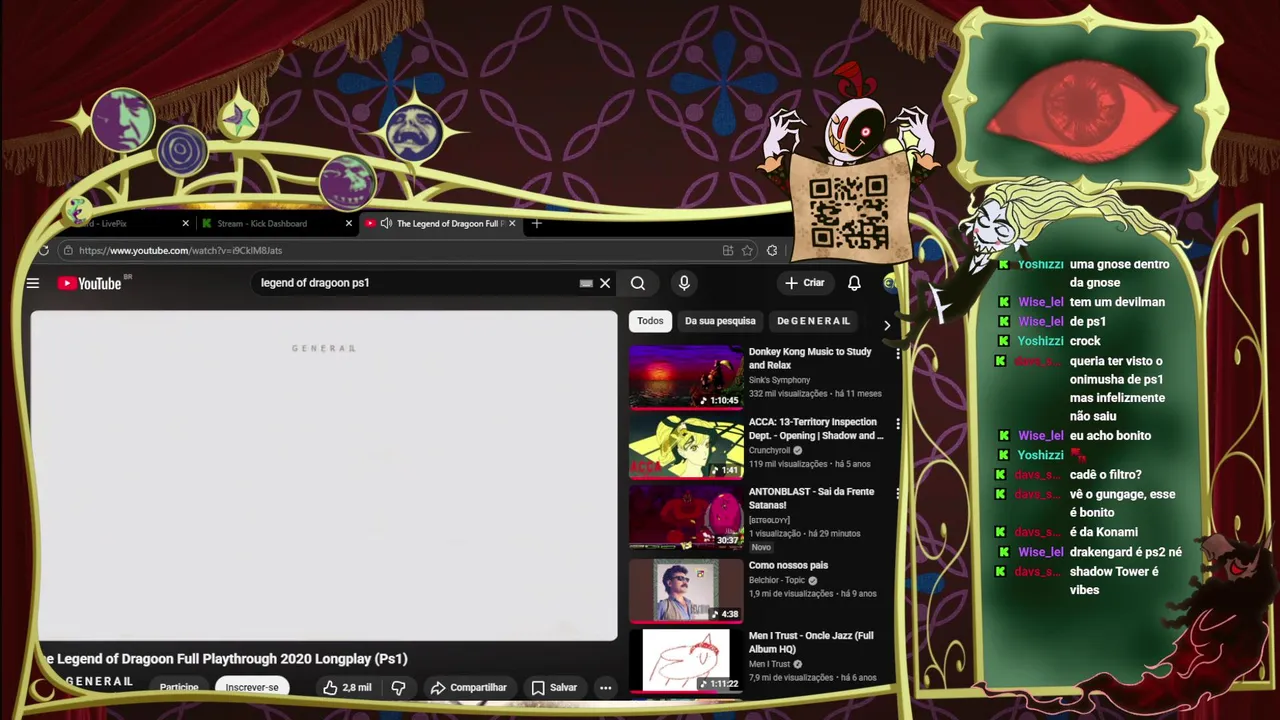The width and height of the screenshot is (1280, 720).
Task: Show more filter chips with right arrow
Action: point(886,325)
